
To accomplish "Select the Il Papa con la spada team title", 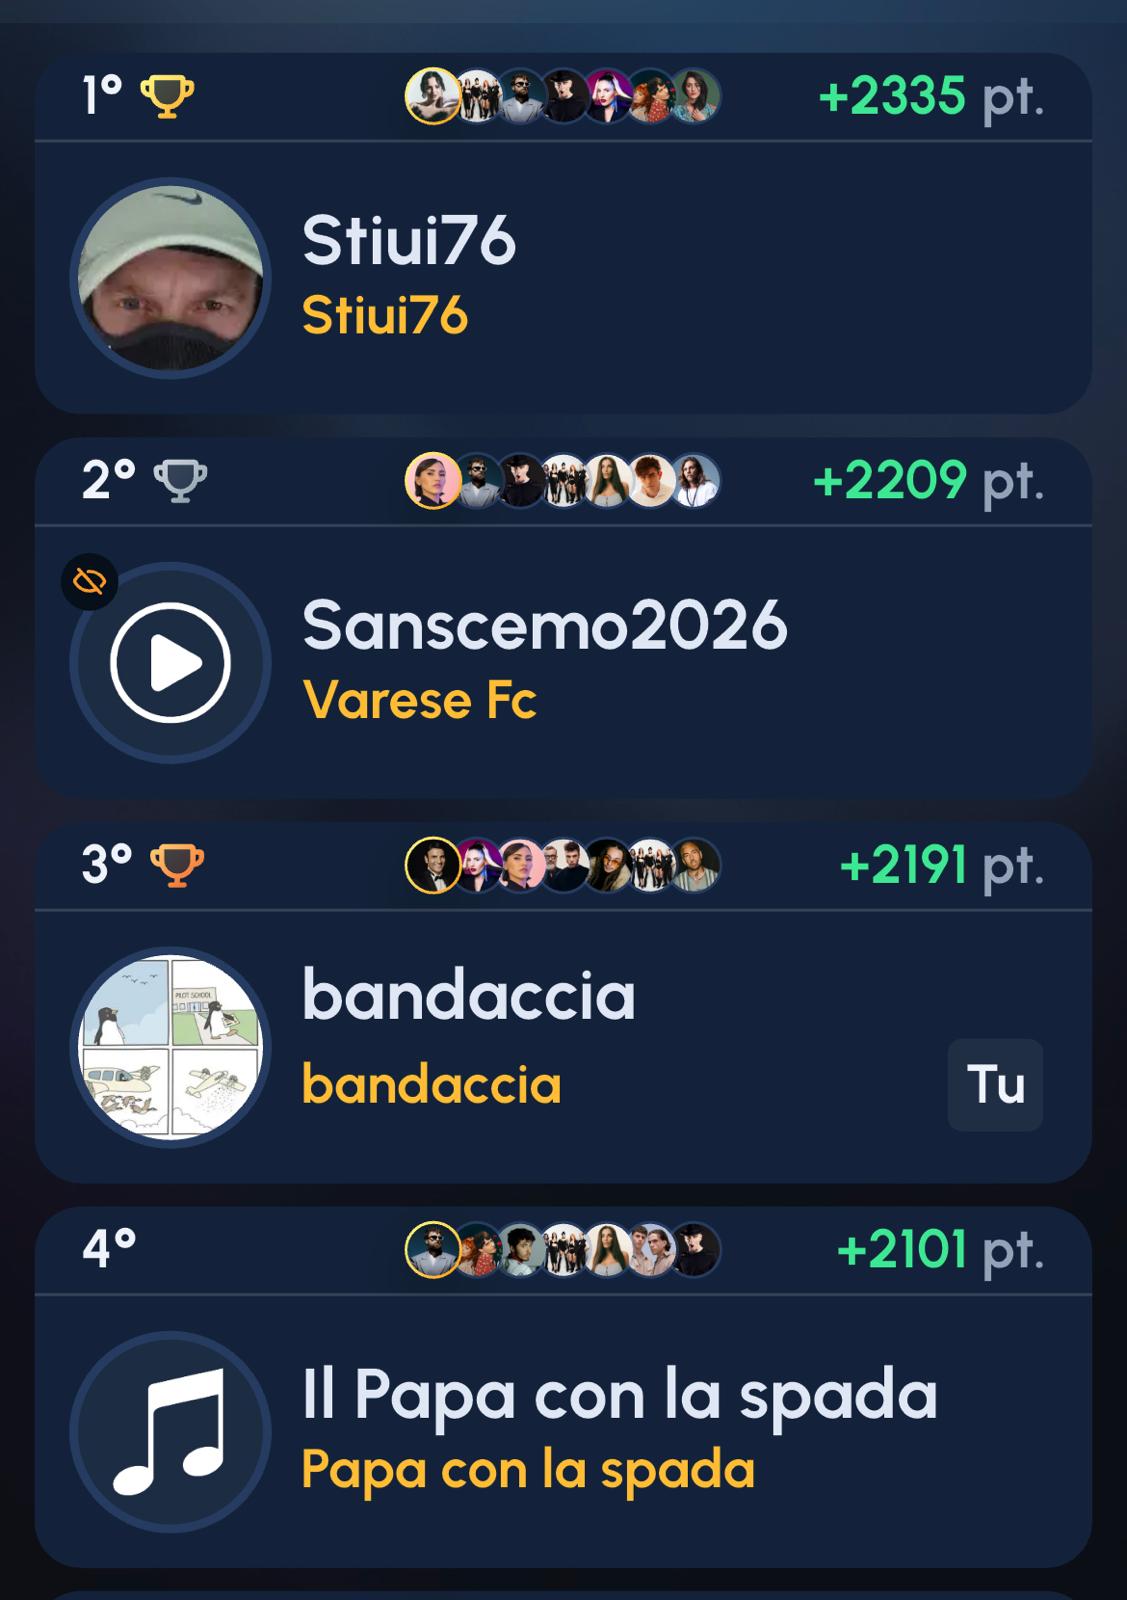I will (x=620, y=1394).
